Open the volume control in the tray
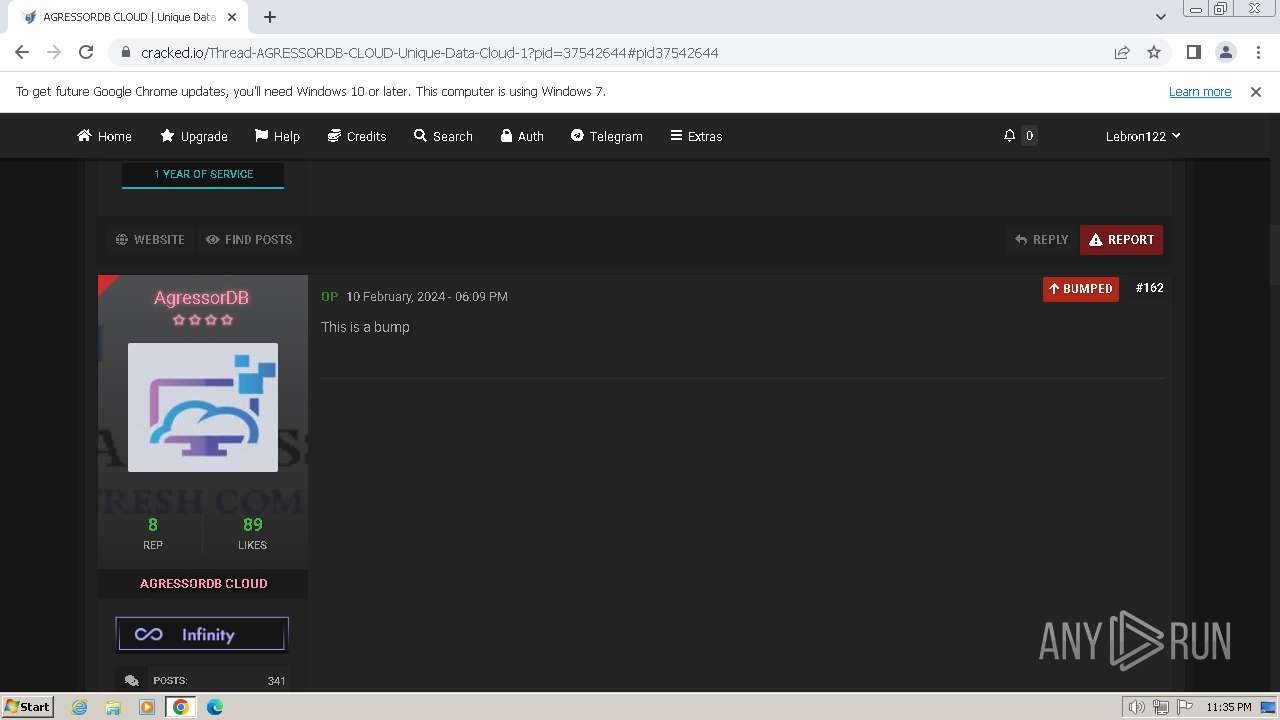1280x720 pixels. (1138, 707)
